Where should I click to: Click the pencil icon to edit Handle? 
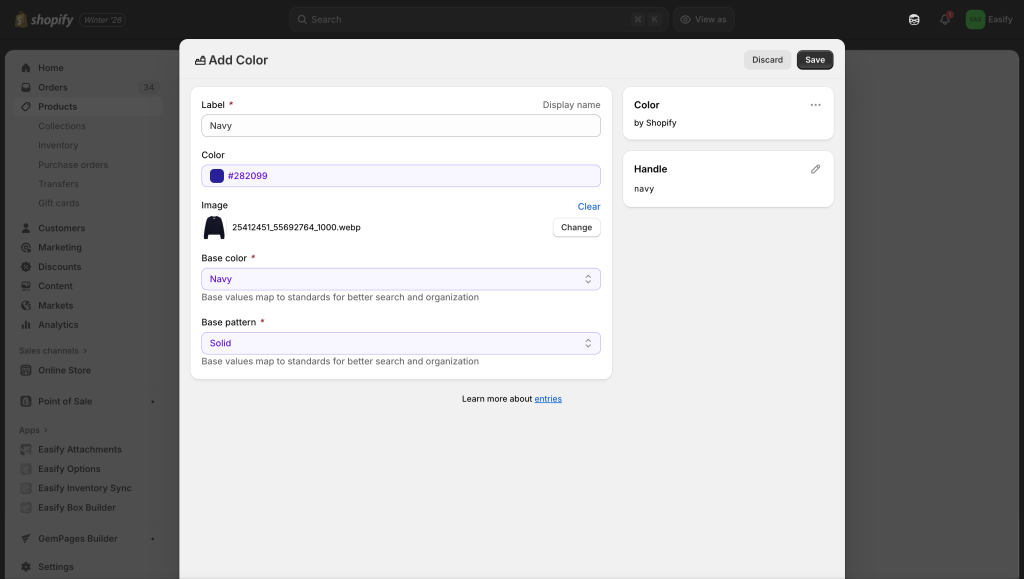coord(815,169)
